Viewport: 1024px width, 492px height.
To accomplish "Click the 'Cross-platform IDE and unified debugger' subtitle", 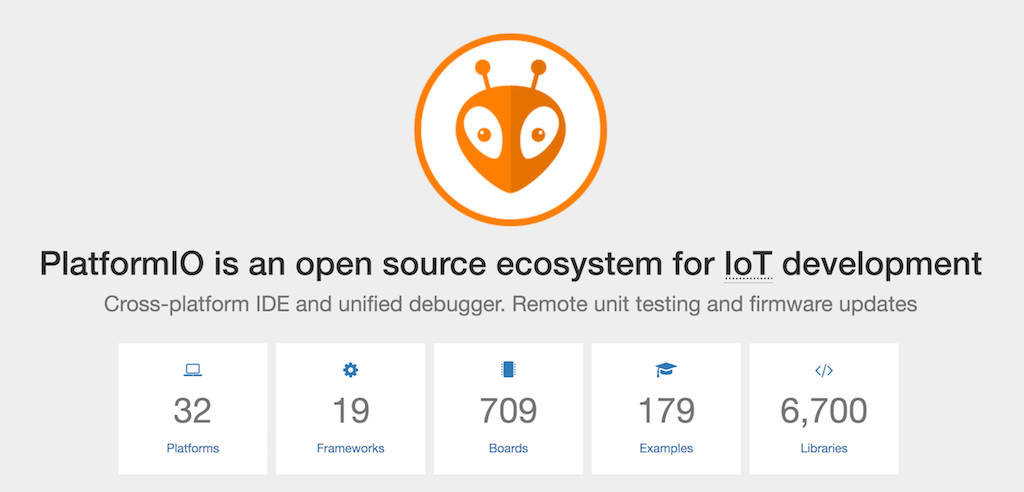I will click(511, 304).
